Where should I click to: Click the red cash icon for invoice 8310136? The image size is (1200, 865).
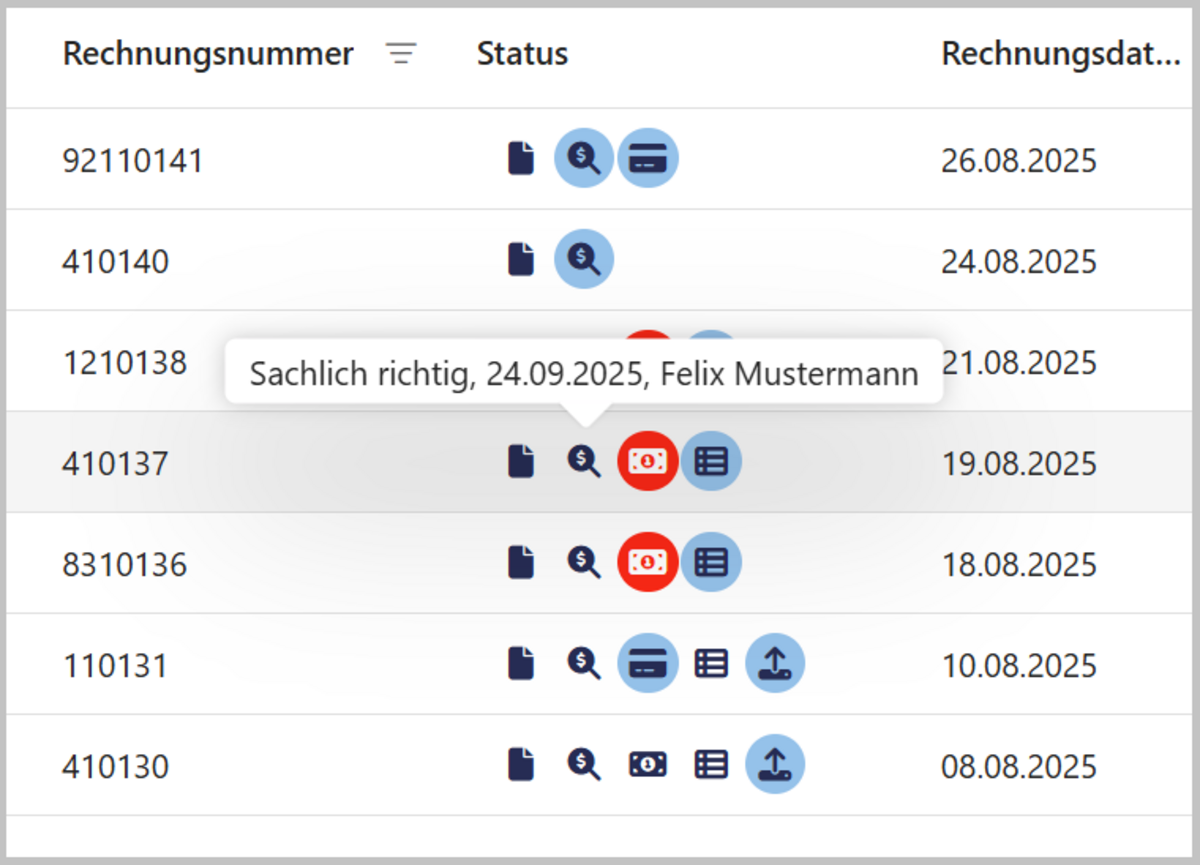point(647,563)
